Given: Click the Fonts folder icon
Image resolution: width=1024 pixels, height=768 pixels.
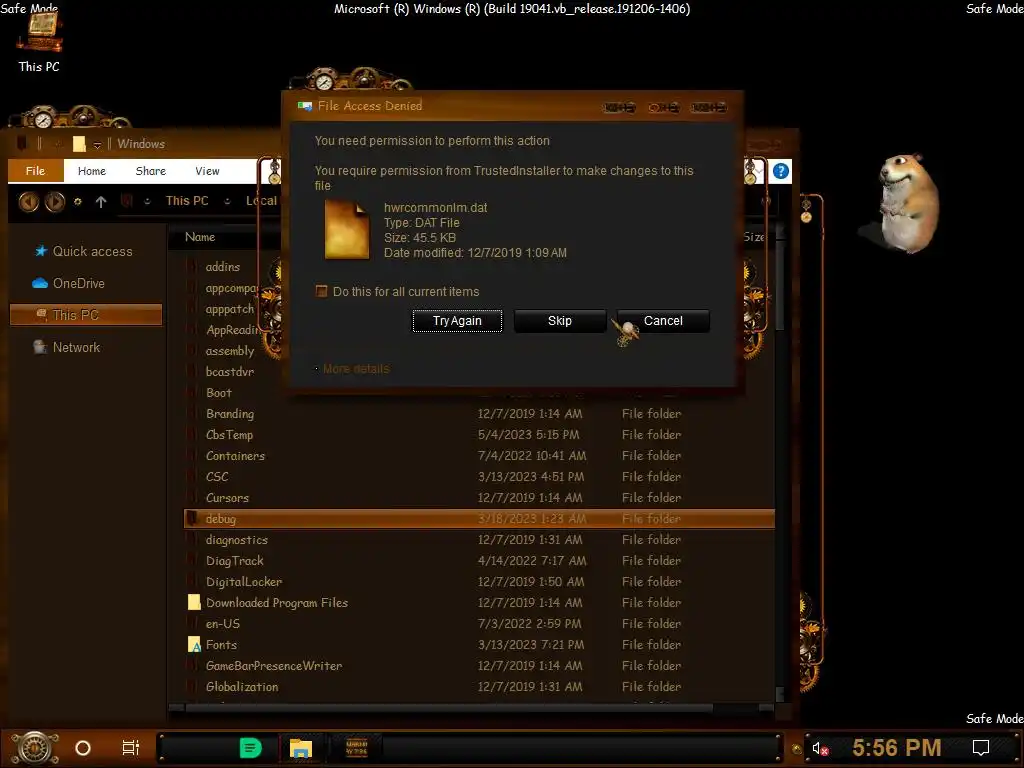Looking at the screenshot, I should pyautogui.click(x=194, y=645).
